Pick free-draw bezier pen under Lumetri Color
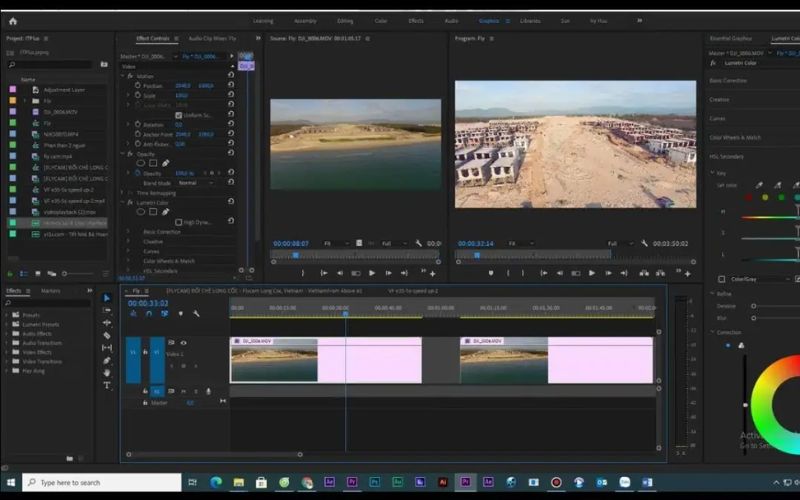 click(165, 212)
